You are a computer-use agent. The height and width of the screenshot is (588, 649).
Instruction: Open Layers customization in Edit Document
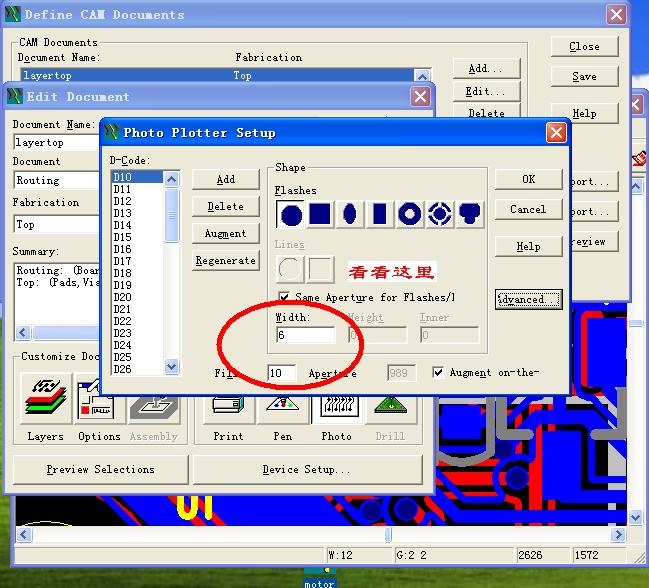pos(46,398)
